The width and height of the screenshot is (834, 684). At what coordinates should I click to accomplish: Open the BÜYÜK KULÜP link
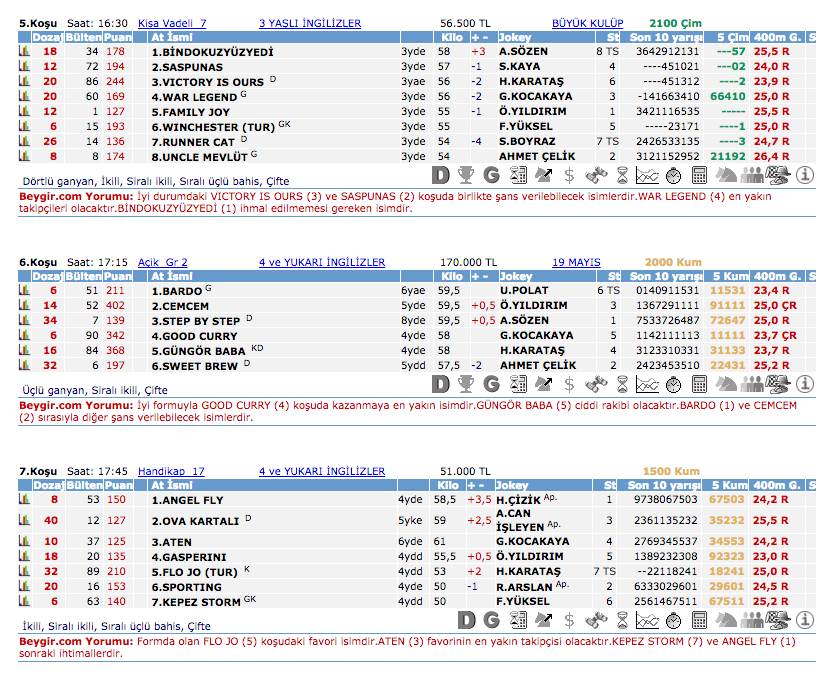point(587,23)
